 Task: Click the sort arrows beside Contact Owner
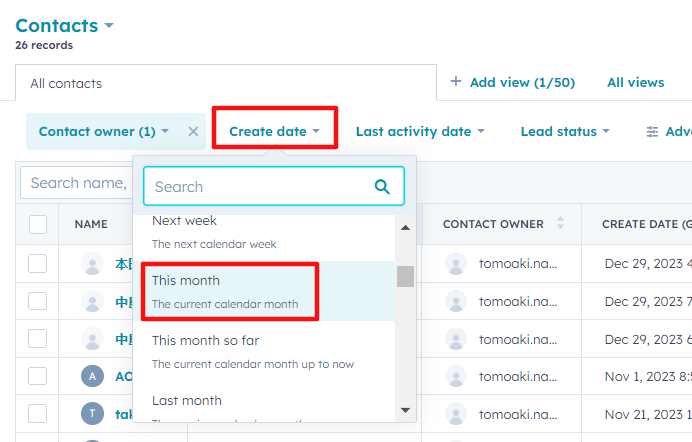(x=560, y=224)
